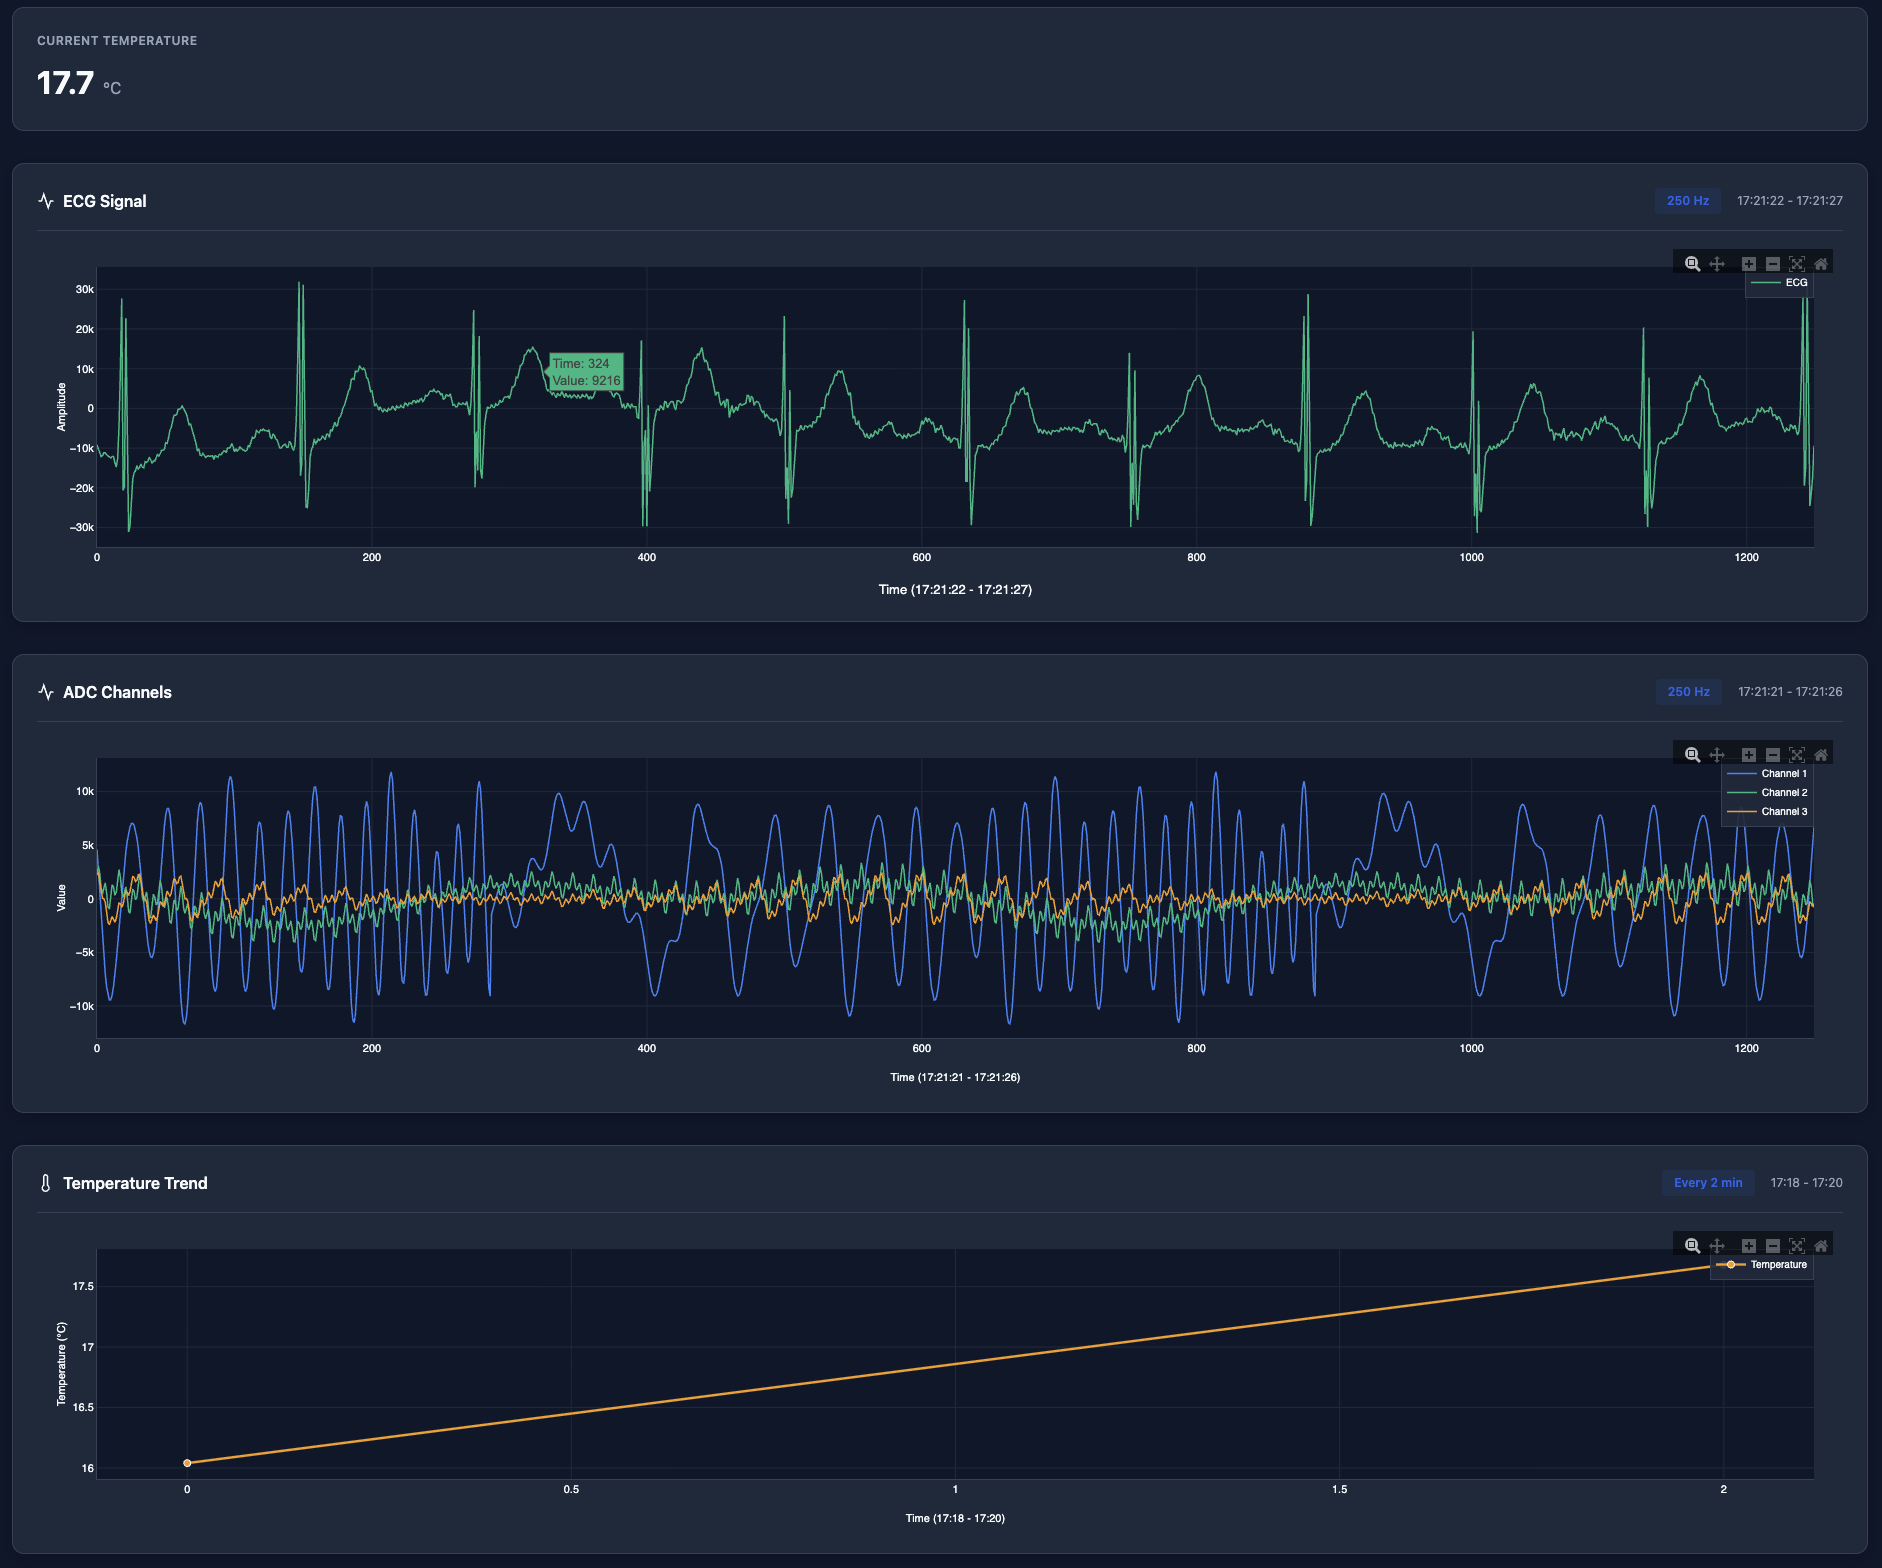Click the ECG x-axis title Time (17:21:22 - 17:21:27)
This screenshot has width=1882, height=1568.
tap(955, 590)
